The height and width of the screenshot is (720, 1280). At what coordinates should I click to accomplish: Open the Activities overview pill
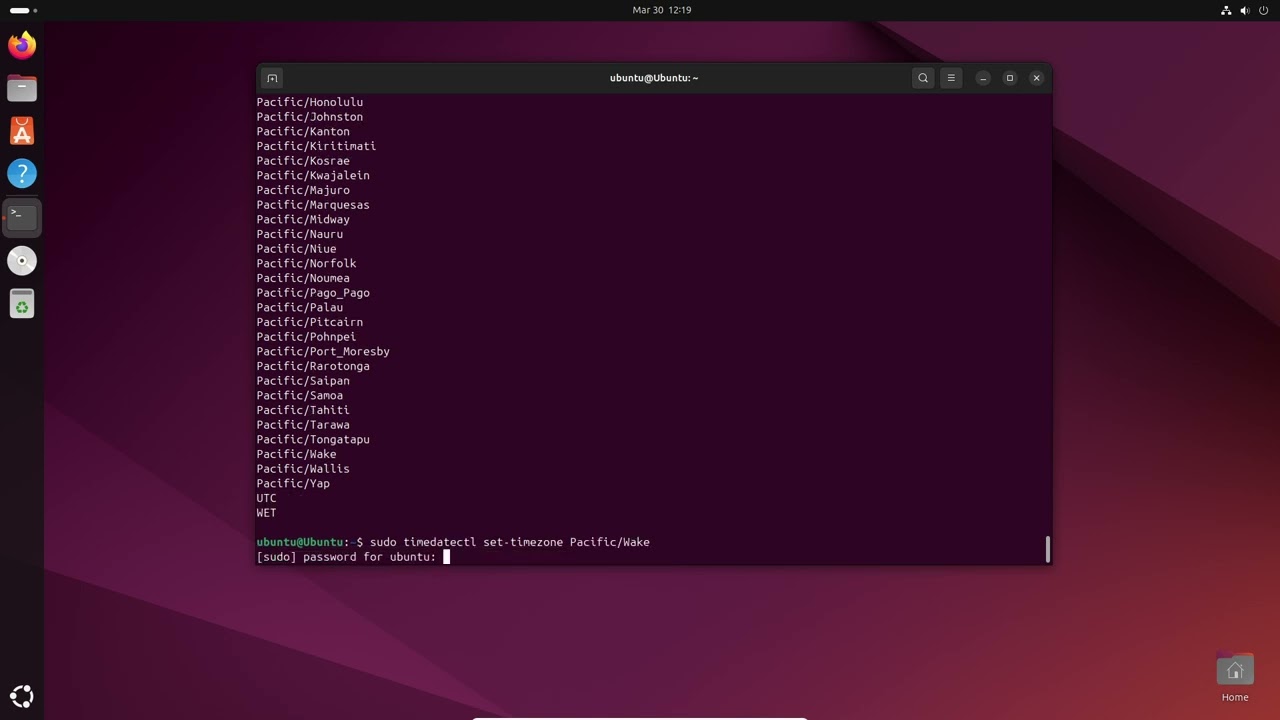(23, 10)
